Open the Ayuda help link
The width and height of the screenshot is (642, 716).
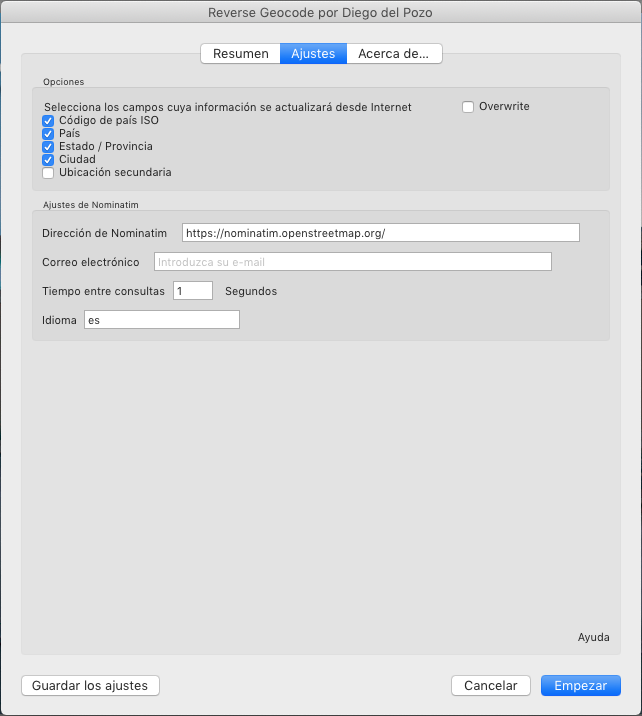click(x=593, y=637)
